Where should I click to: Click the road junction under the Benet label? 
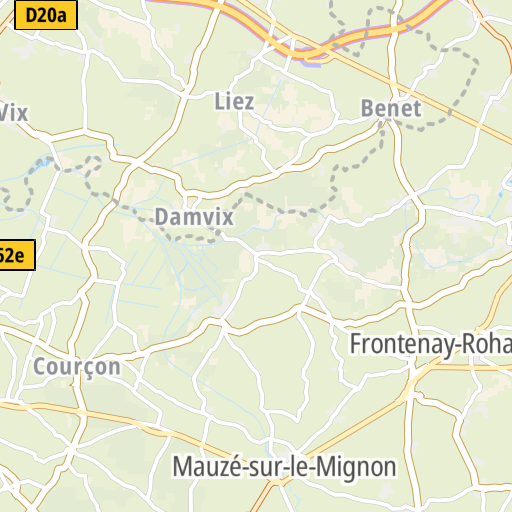[x=388, y=121]
